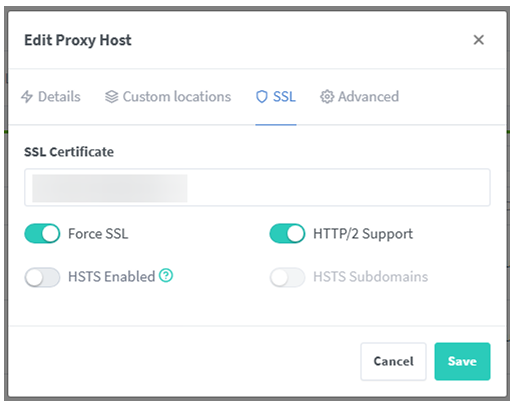Open the SSL Certificate dropdown
The height and width of the screenshot is (403, 515).
coord(257,187)
